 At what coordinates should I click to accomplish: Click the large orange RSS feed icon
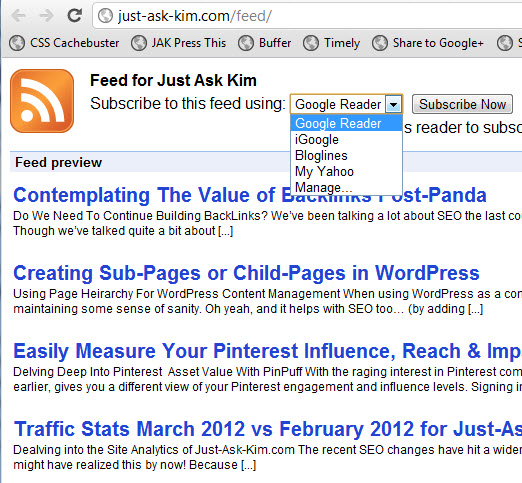tap(42, 101)
